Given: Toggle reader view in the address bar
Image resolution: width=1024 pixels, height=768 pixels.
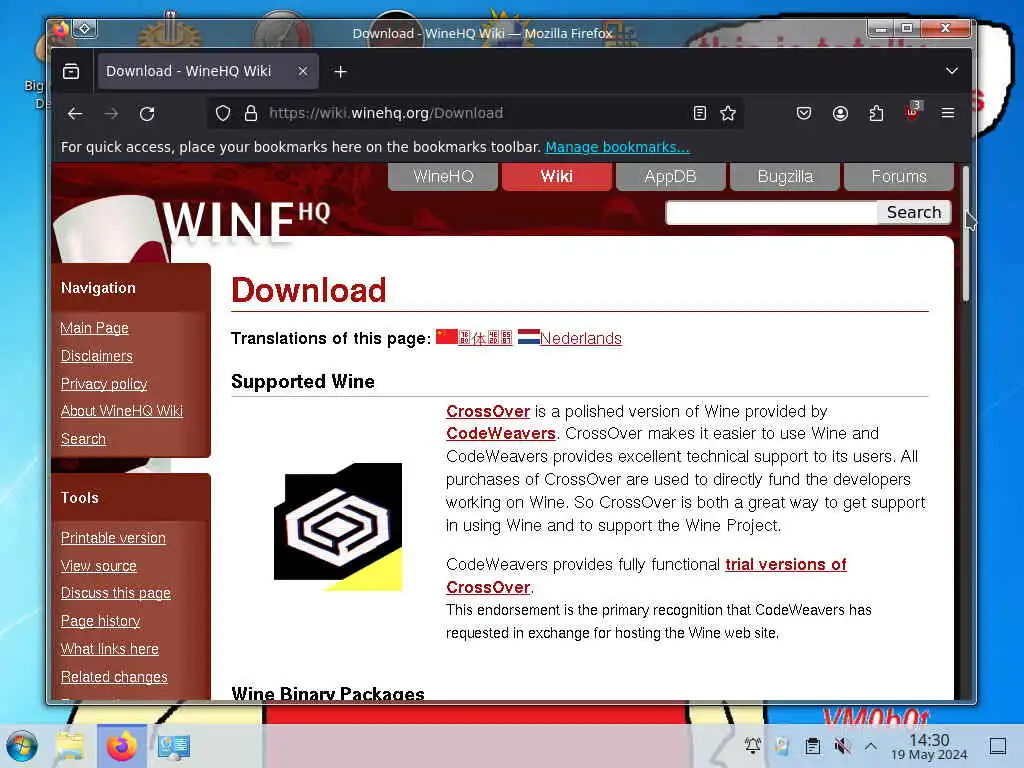Looking at the screenshot, I should click(x=699, y=114).
